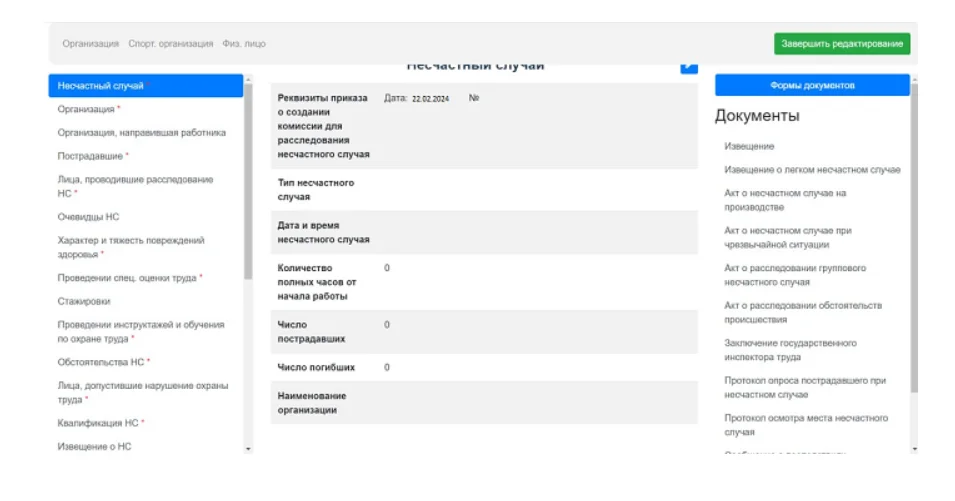Open Характер и тяжесть повреждений здоровья
955x501 pixels.
(131, 247)
